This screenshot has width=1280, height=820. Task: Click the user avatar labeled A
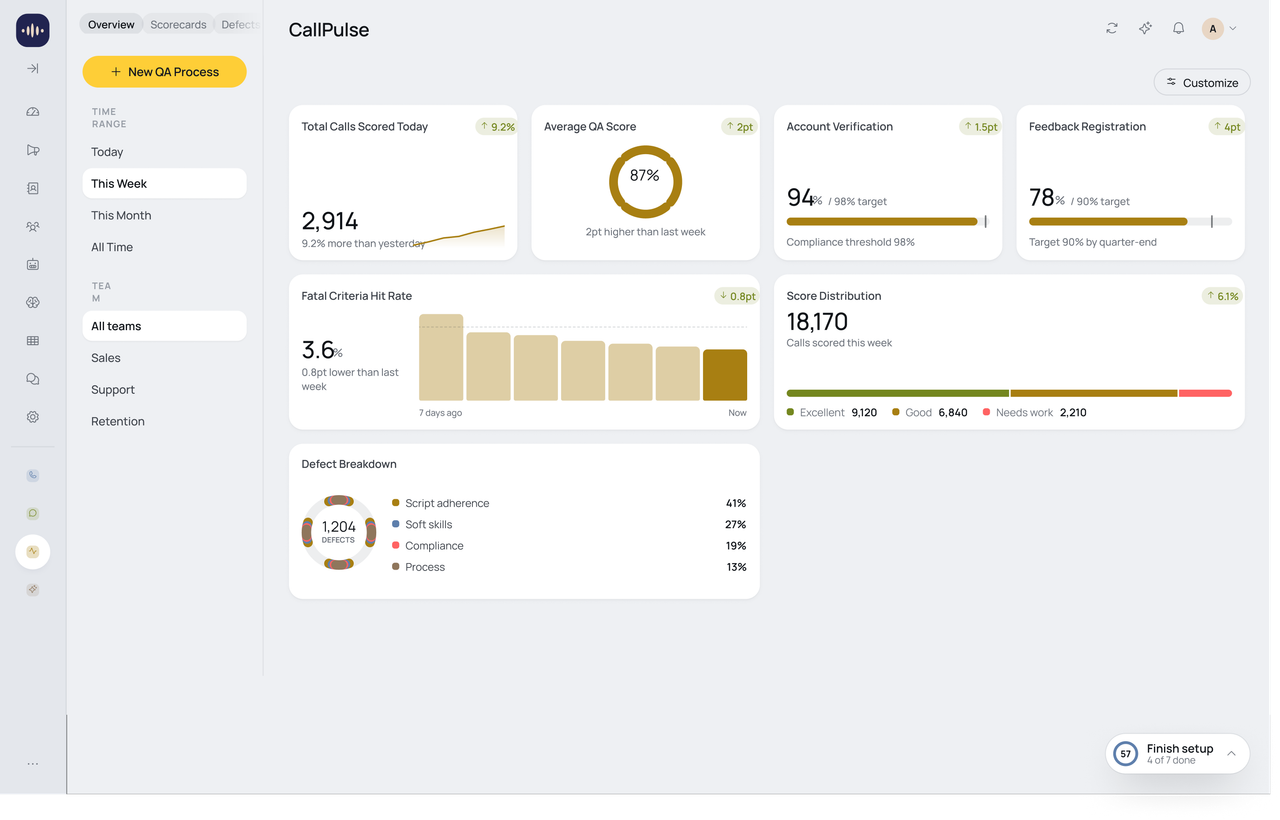1213,29
